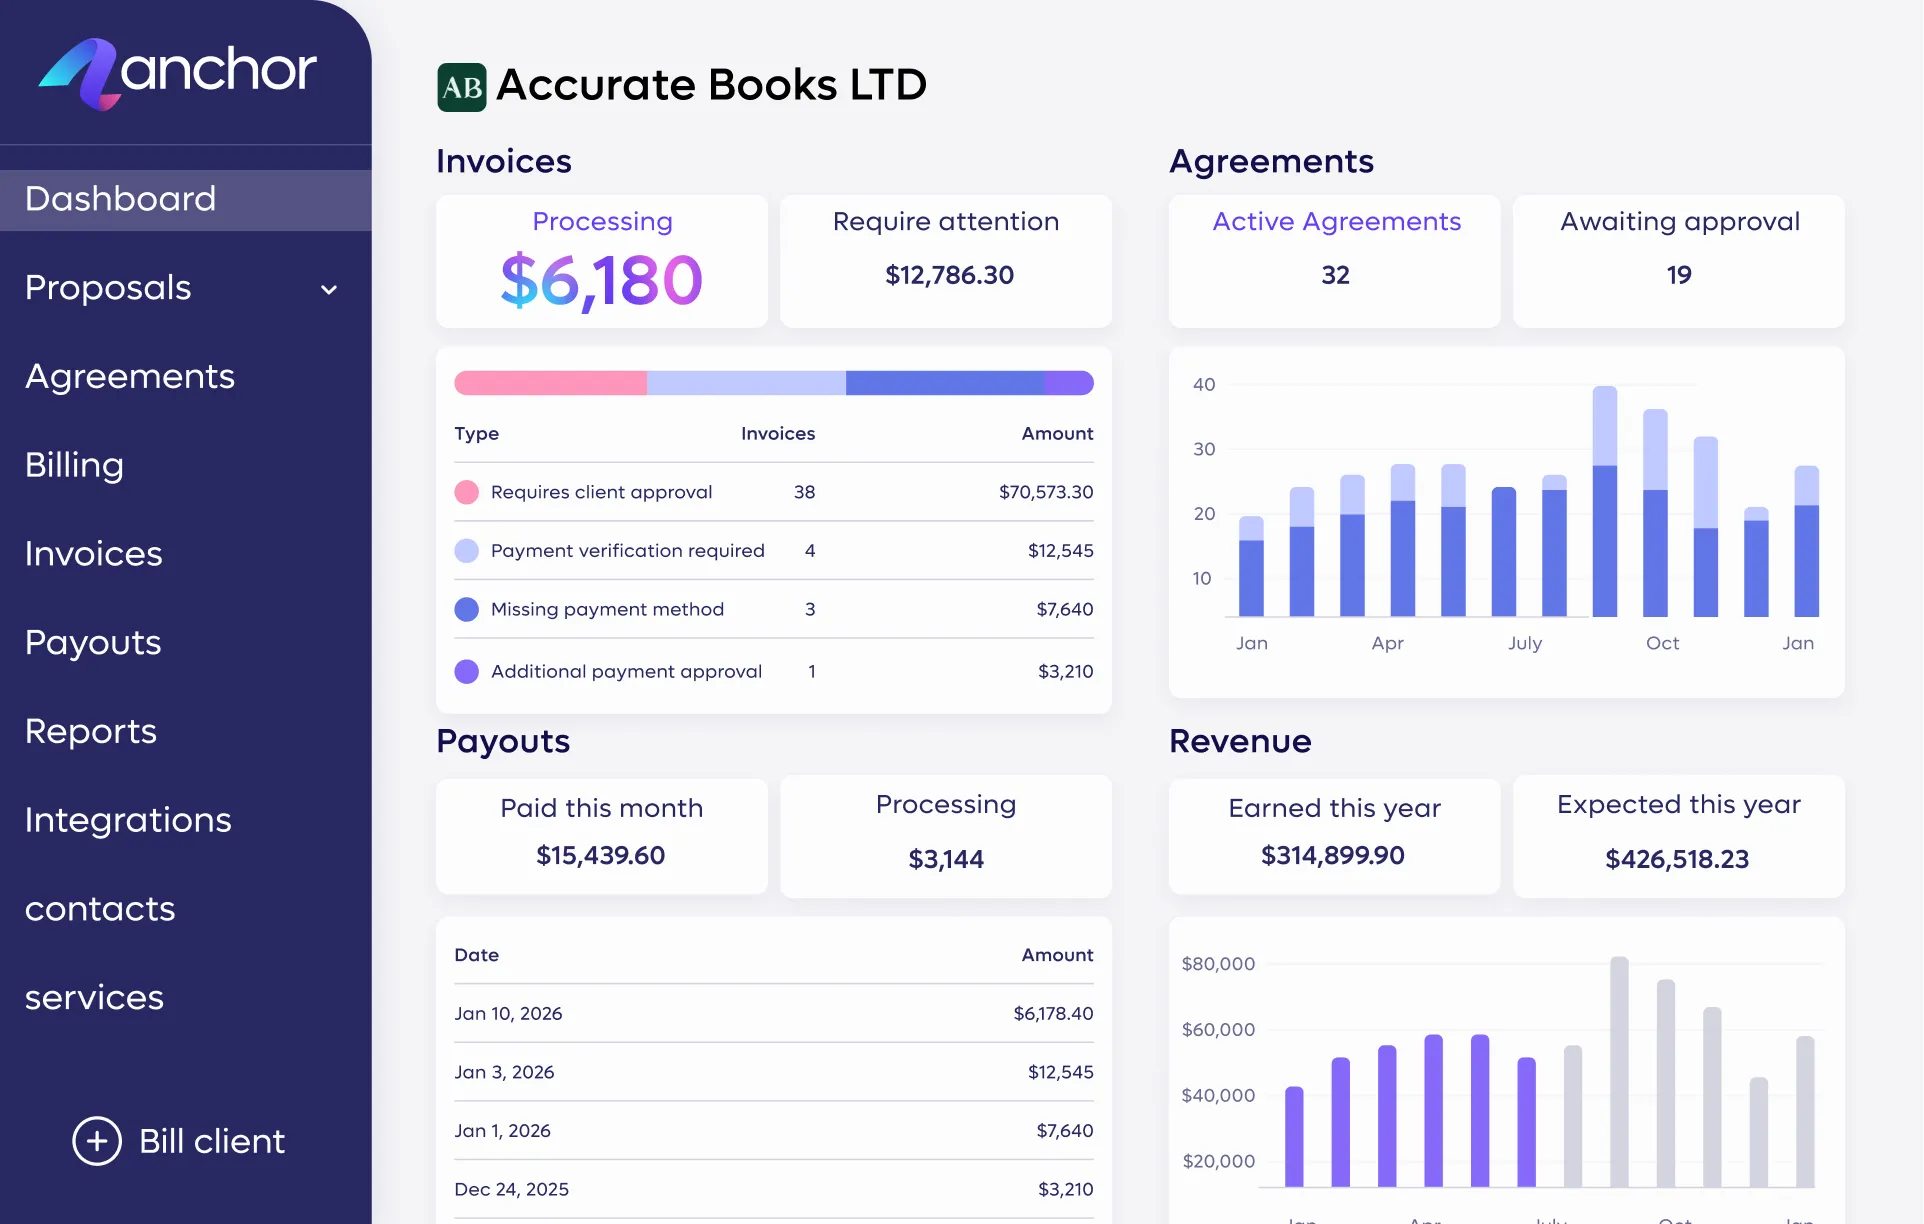Click the plus circle Bill client icon
The height and width of the screenshot is (1224, 1924).
(x=97, y=1141)
